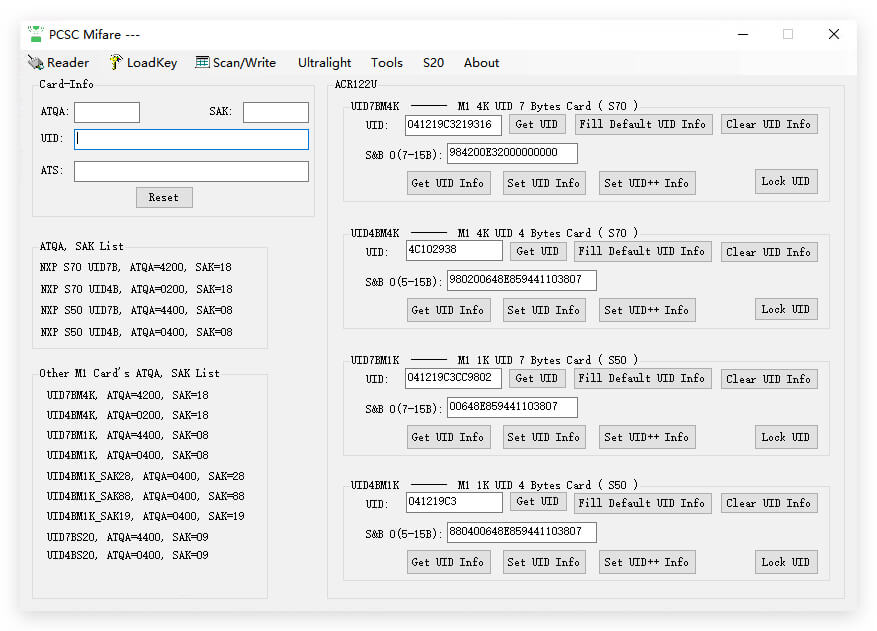Click Set UID++ Info for UID7BM4K card

(x=646, y=183)
